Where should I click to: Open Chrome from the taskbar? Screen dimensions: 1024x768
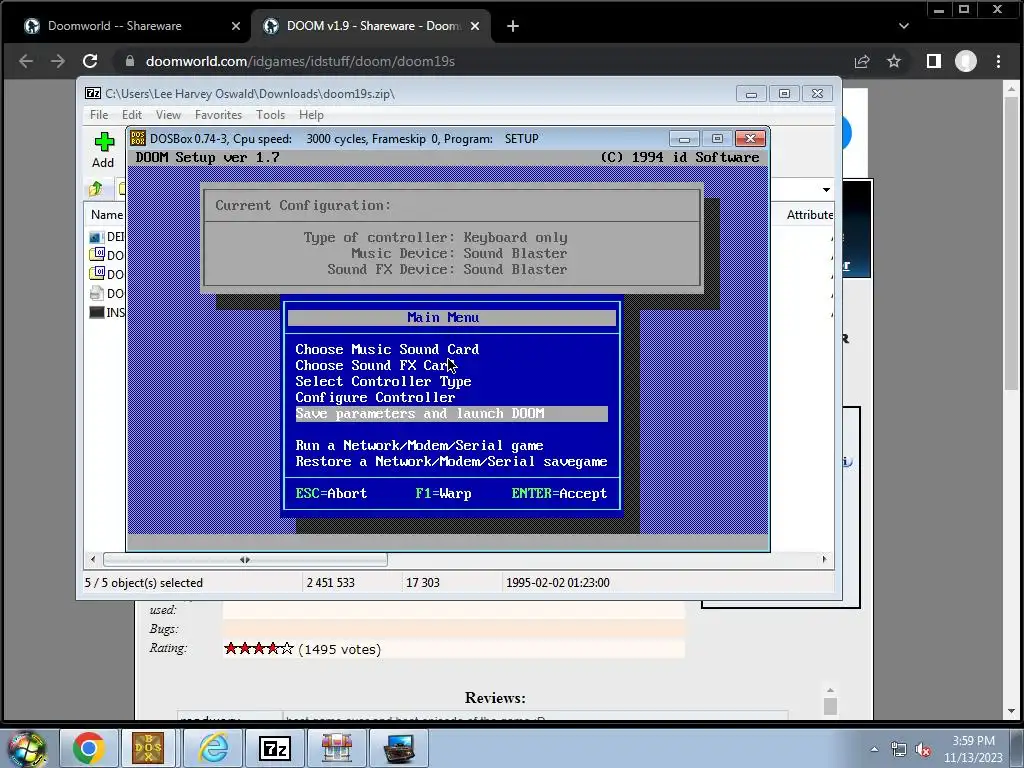click(x=89, y=748)
